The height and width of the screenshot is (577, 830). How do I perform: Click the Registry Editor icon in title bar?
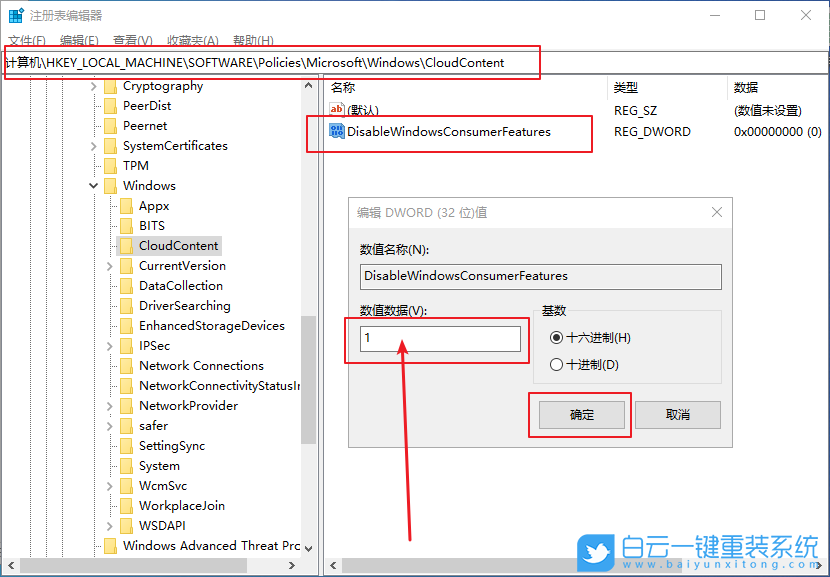(x=13, y=14)
